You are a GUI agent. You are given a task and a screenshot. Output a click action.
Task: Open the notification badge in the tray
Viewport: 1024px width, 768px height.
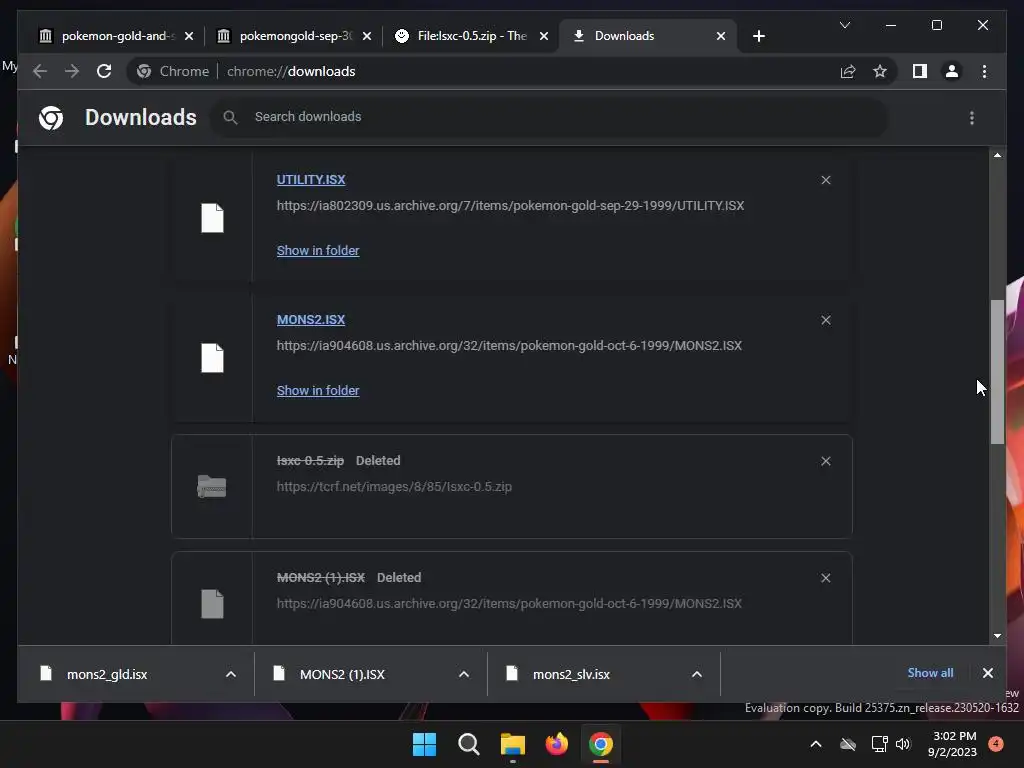coord(996,744)
